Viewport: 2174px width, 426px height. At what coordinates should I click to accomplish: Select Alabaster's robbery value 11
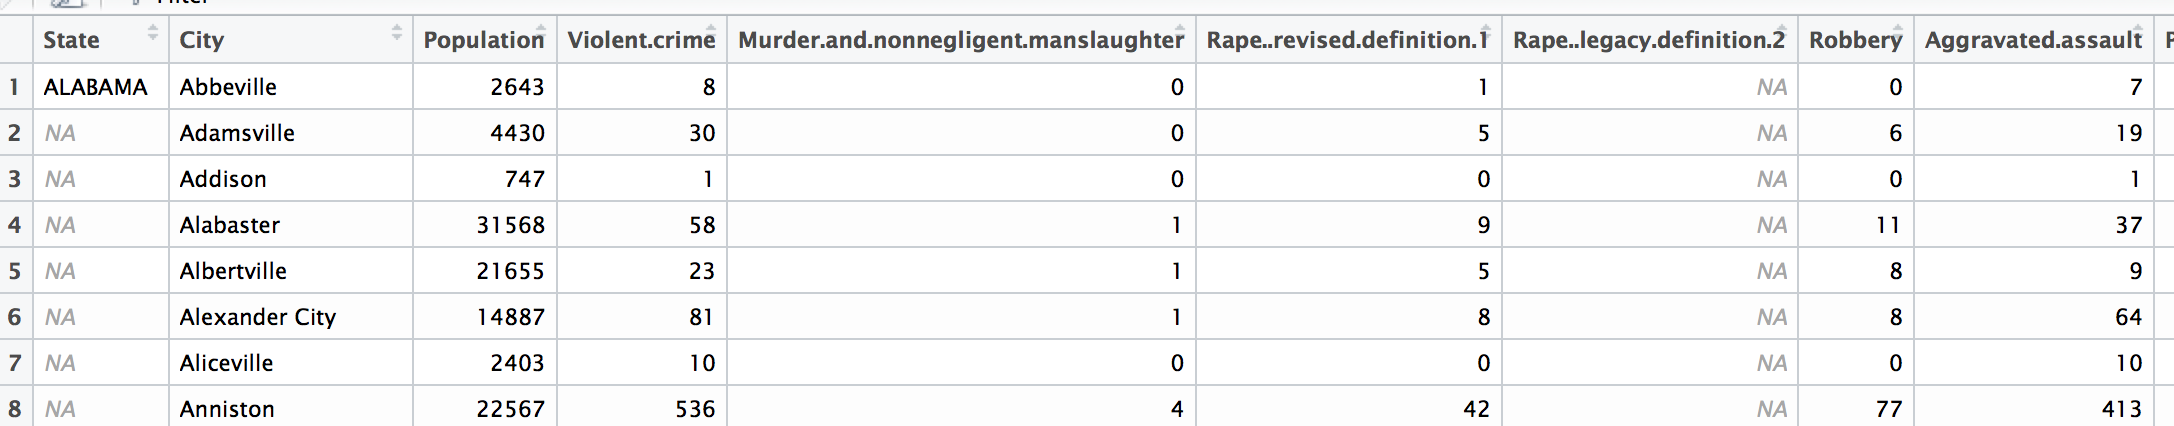[x=1888, y=225]
